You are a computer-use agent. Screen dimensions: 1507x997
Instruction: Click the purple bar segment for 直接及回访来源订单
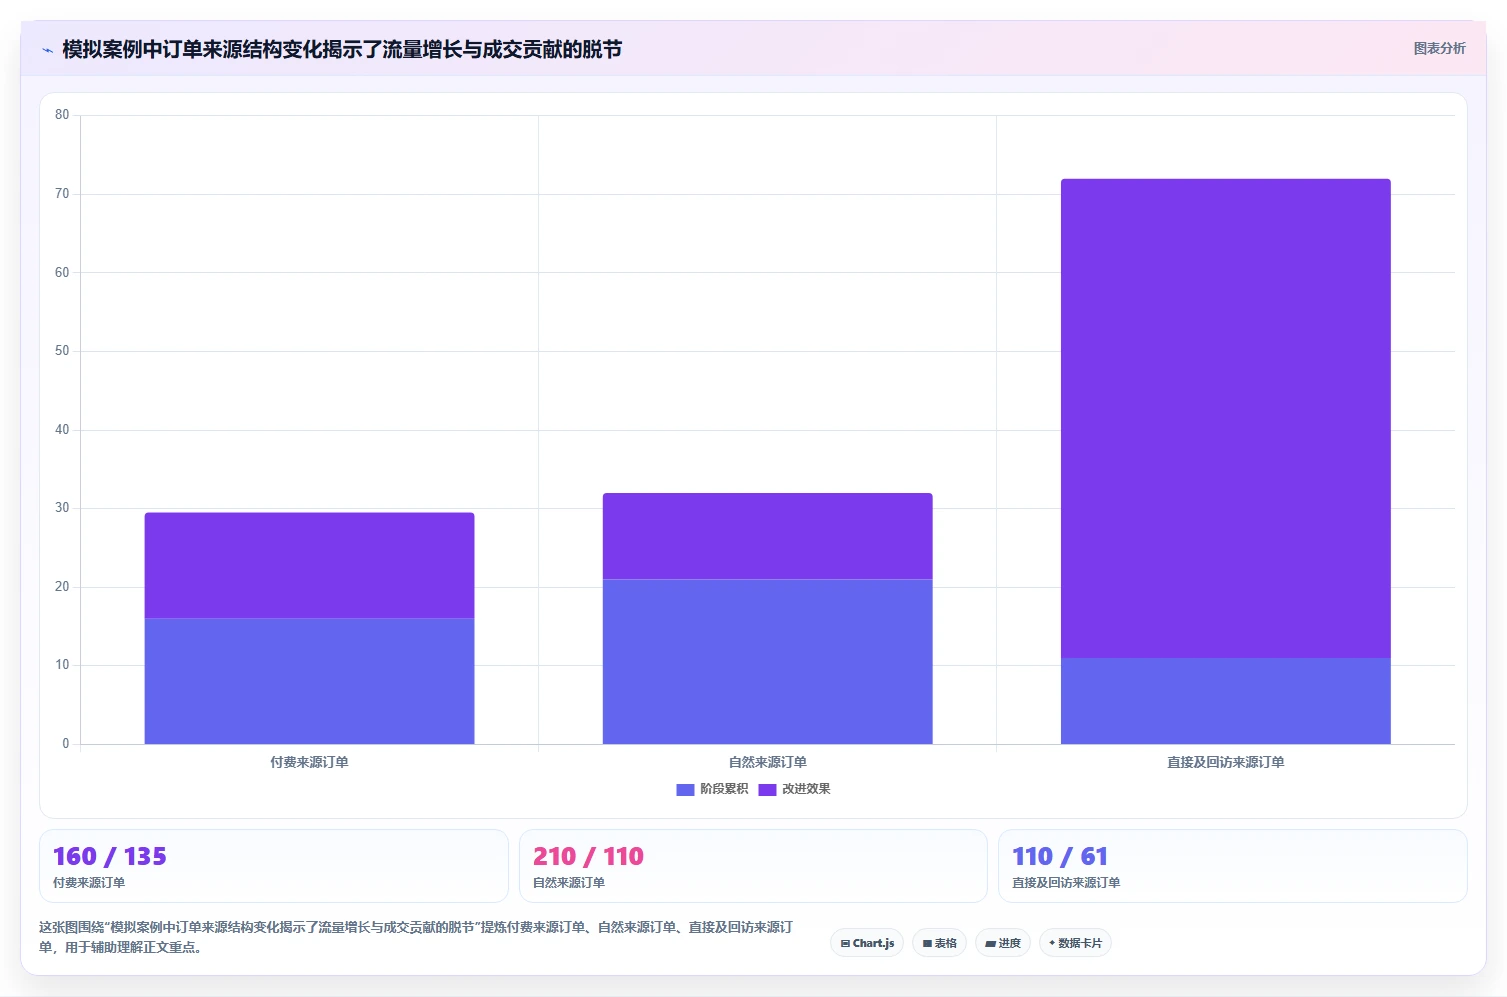1225,418
